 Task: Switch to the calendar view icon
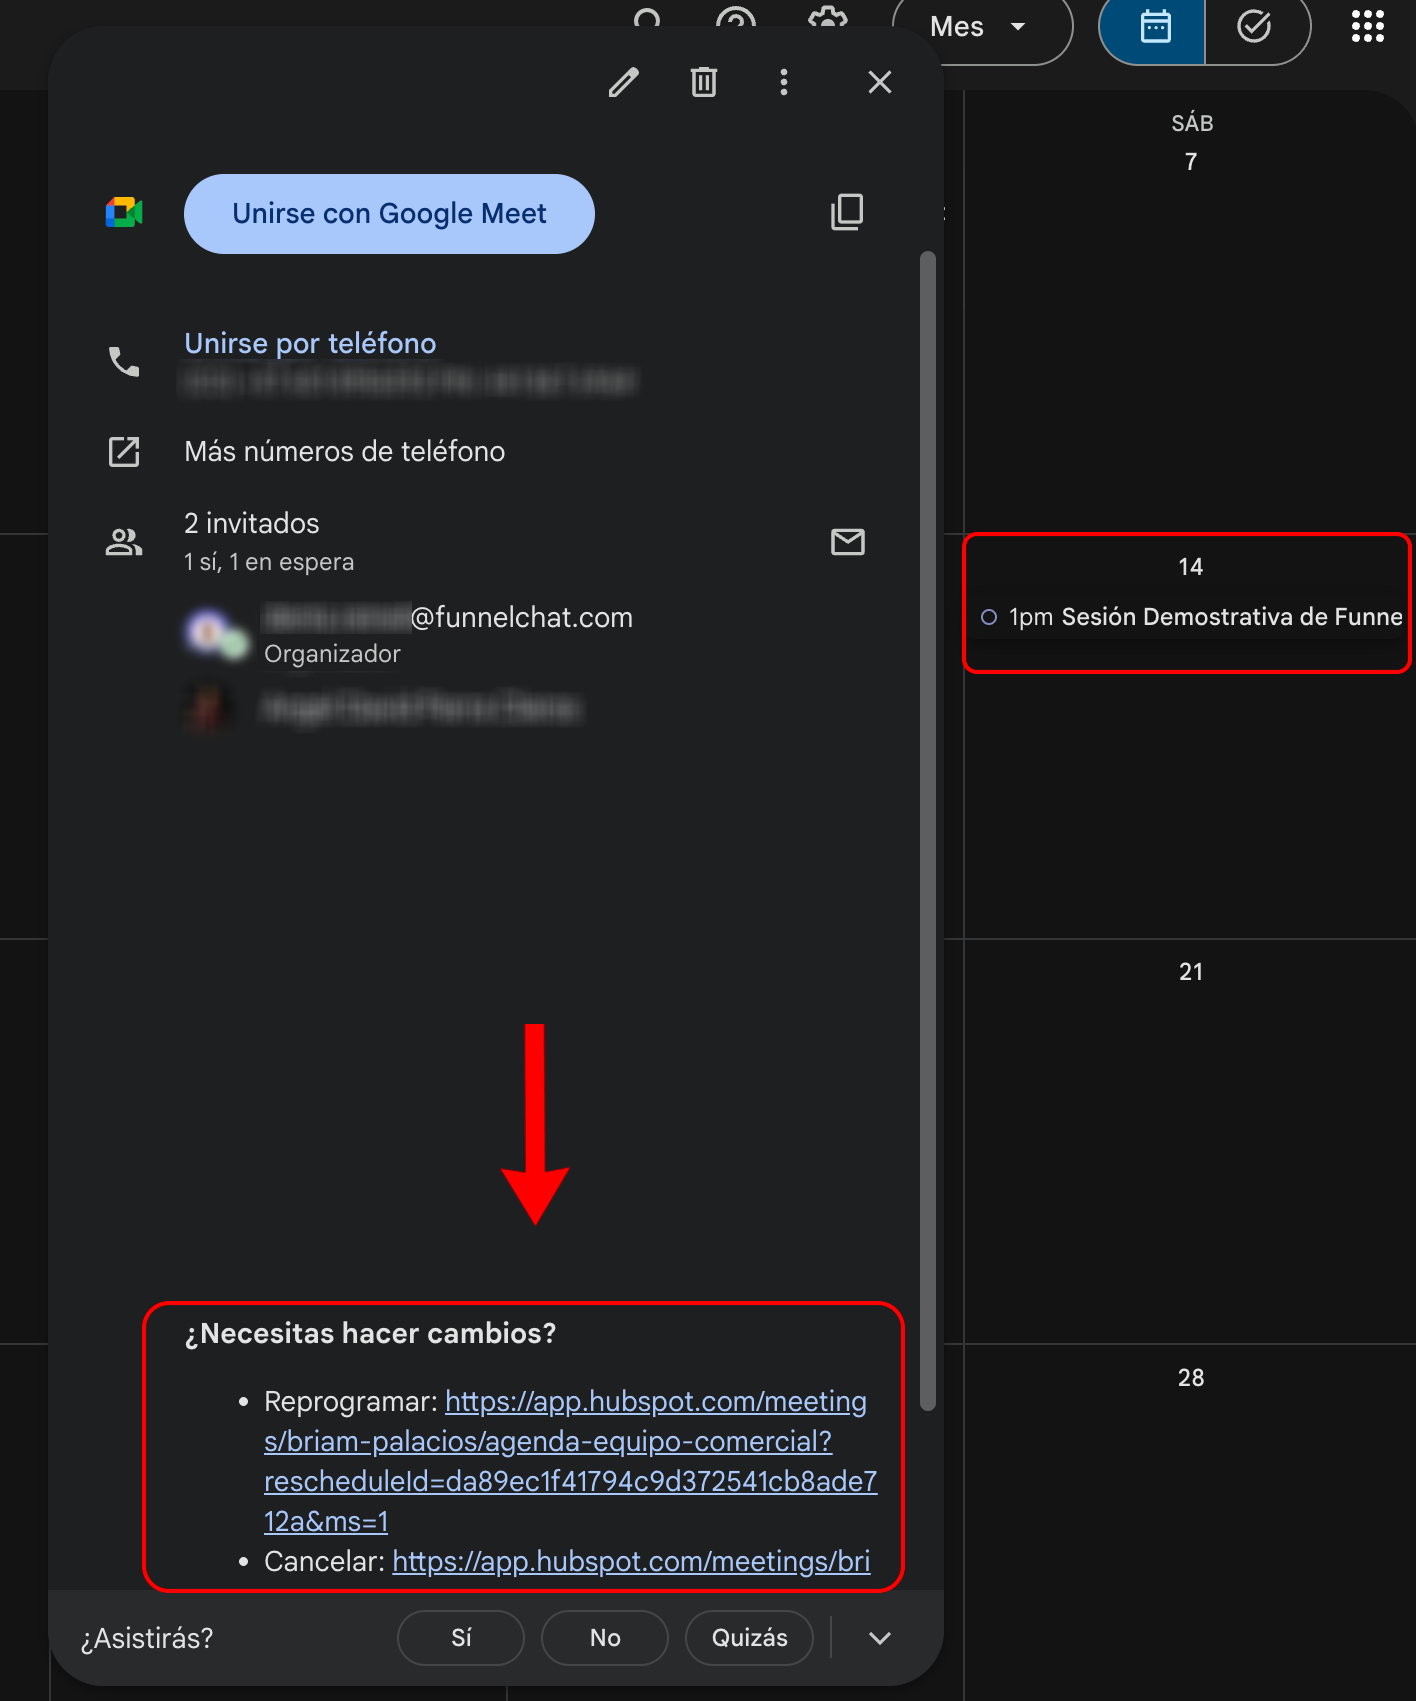(1155, 27)
